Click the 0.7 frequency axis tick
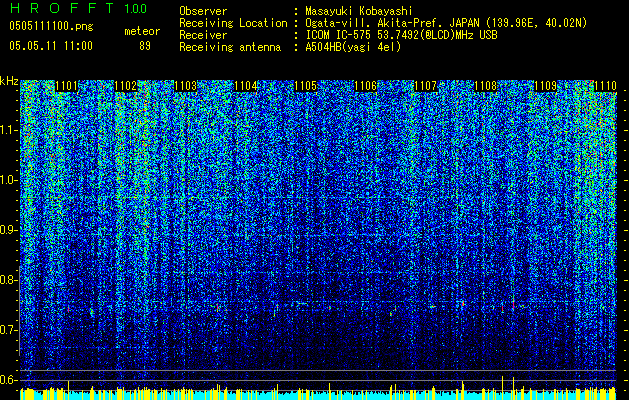This screenshot has height=400, width=629. 8,330
